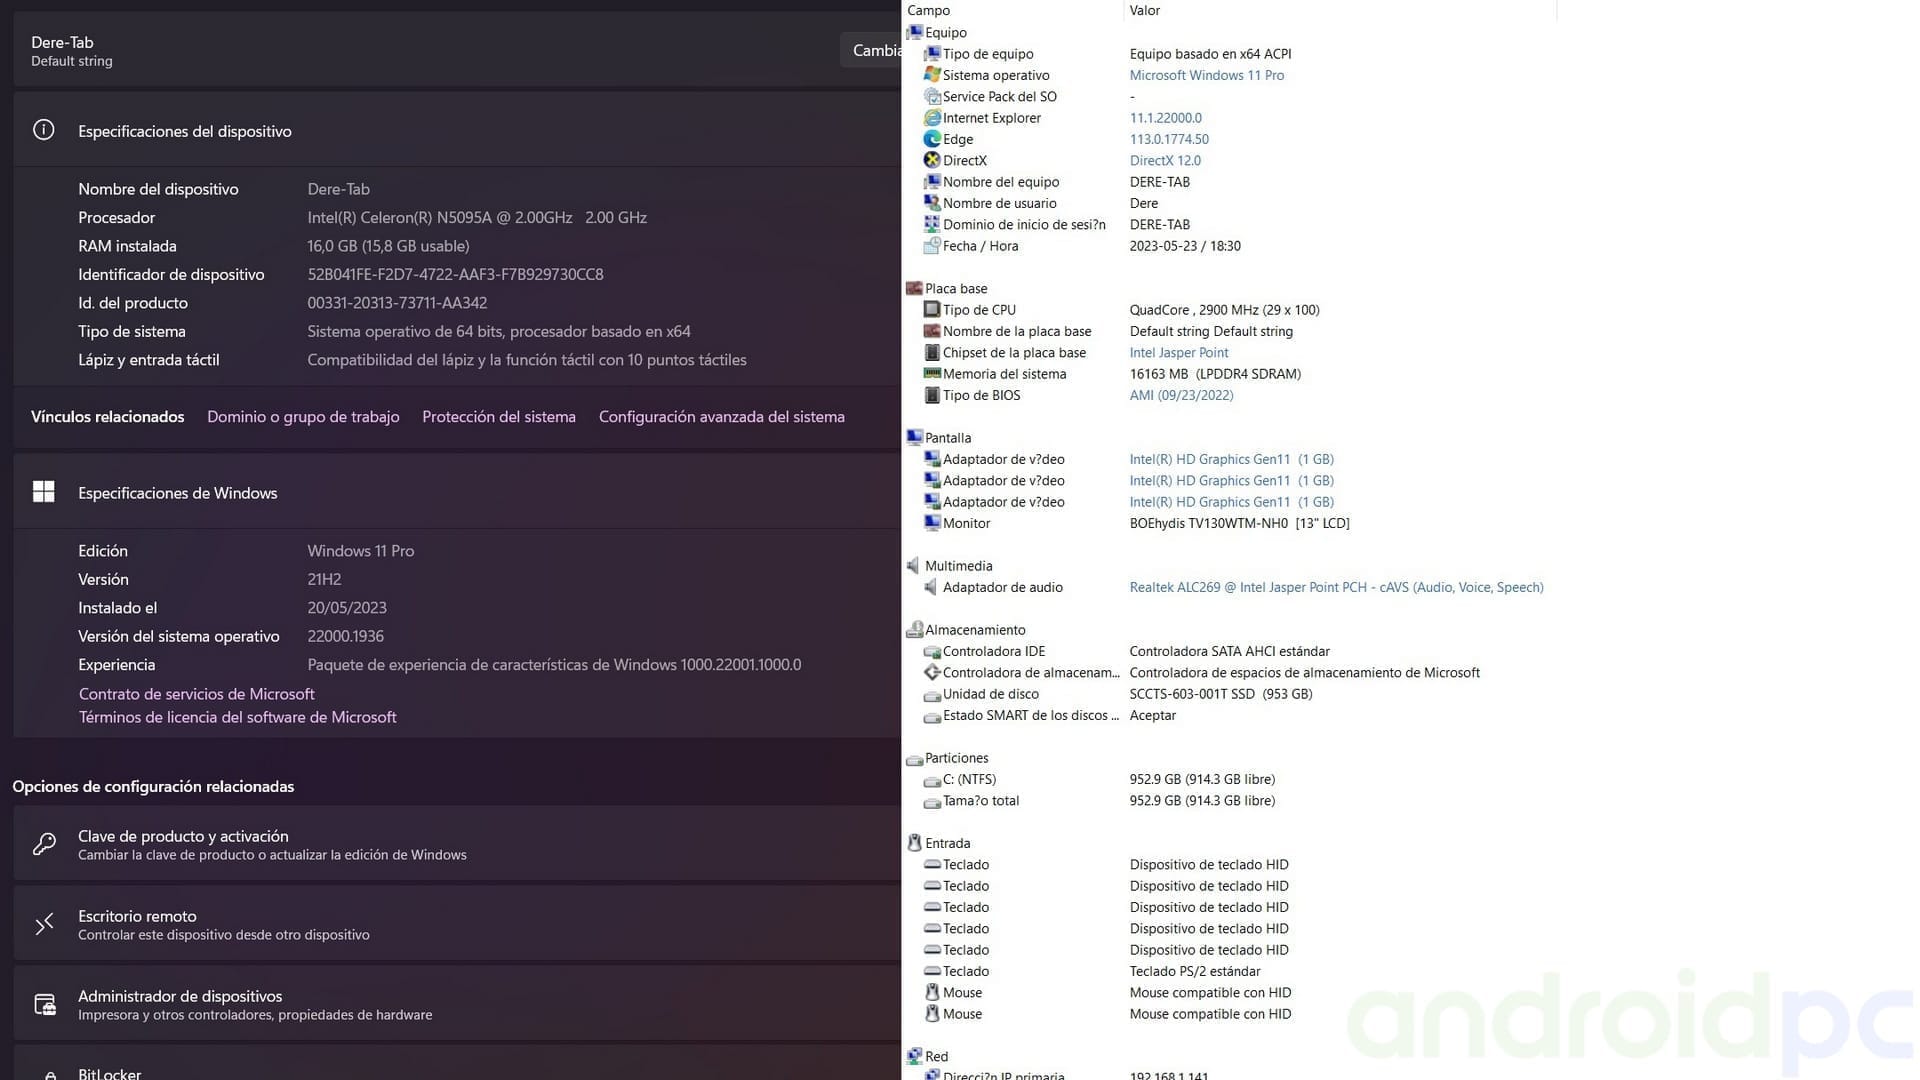Click the Entrada category icon
This screenshot has height=1080, width=1920.
point(914,843)
